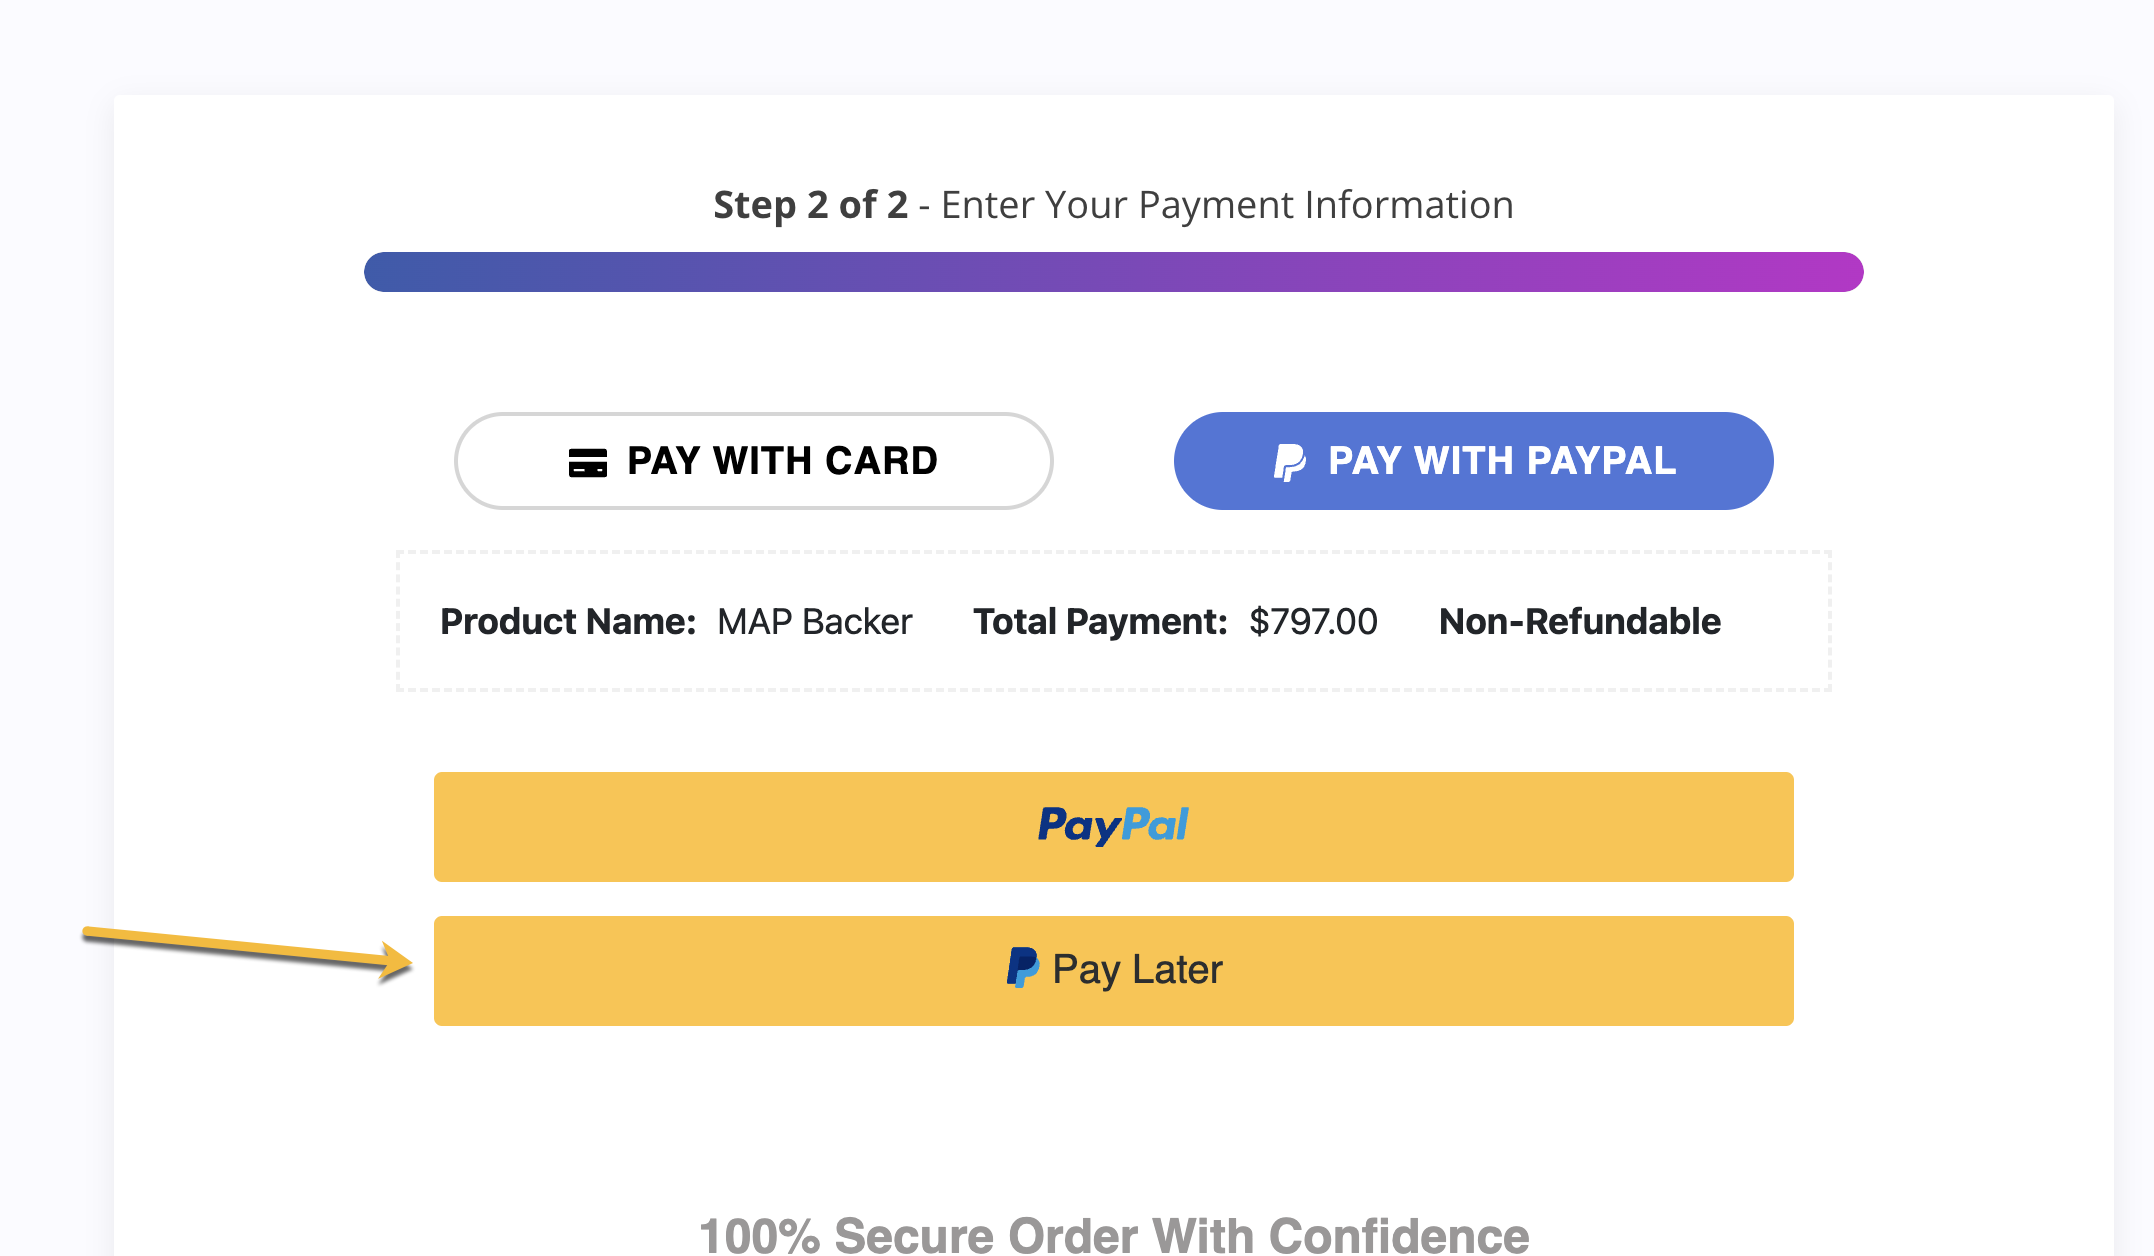Viewport: 2154px width, 1256px height.
Task: Click the $797.00 total amount
Action: (1313, 622)
